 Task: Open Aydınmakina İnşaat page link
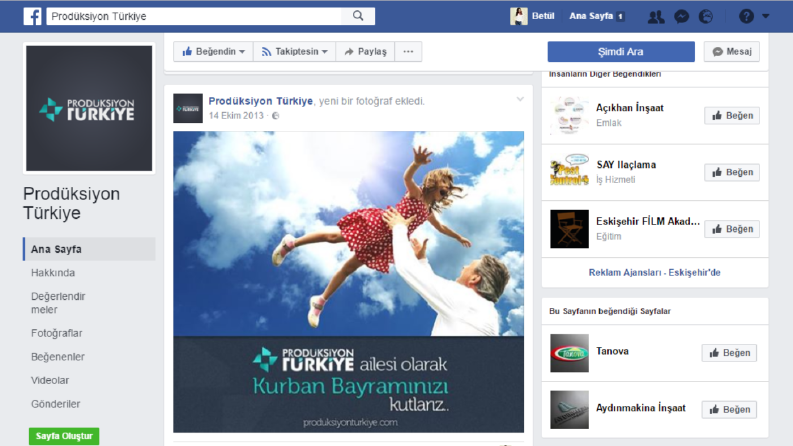[641, 408]
